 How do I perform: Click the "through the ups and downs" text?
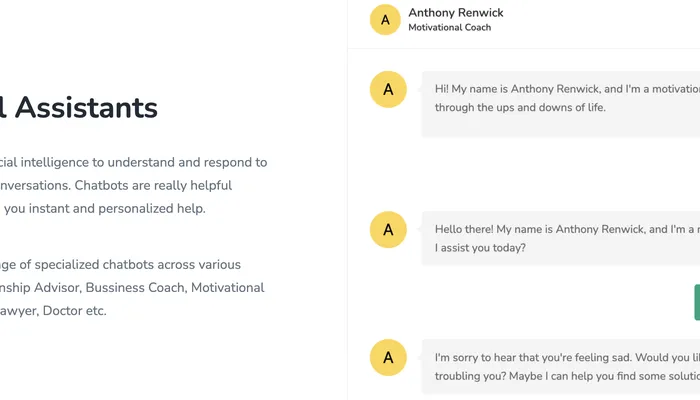pyautogui.click(x=520, y=107)
